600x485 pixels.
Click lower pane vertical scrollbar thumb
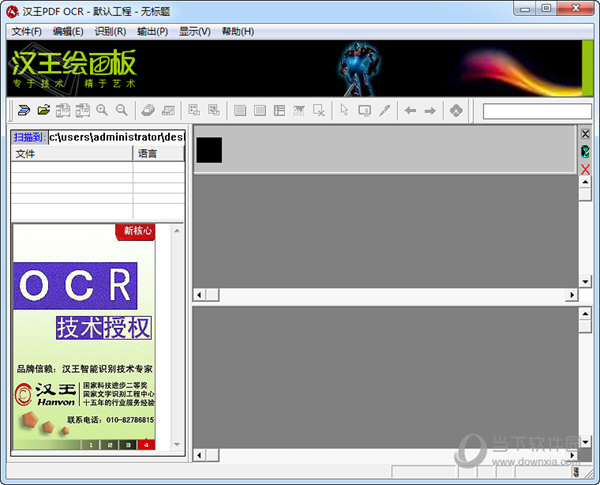point(585,326)
